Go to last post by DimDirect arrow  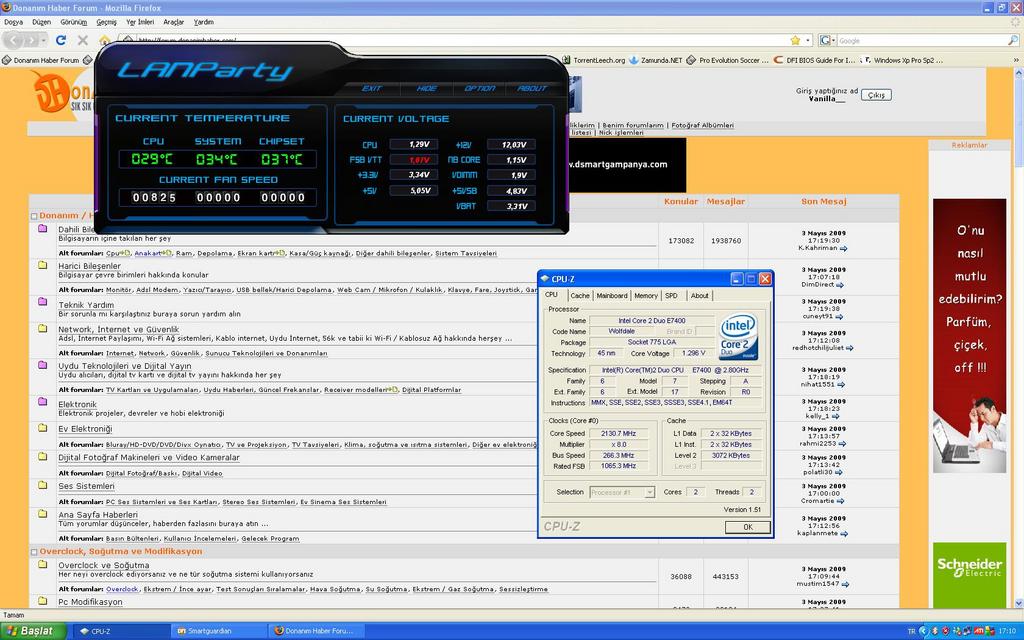coord(840,285)
